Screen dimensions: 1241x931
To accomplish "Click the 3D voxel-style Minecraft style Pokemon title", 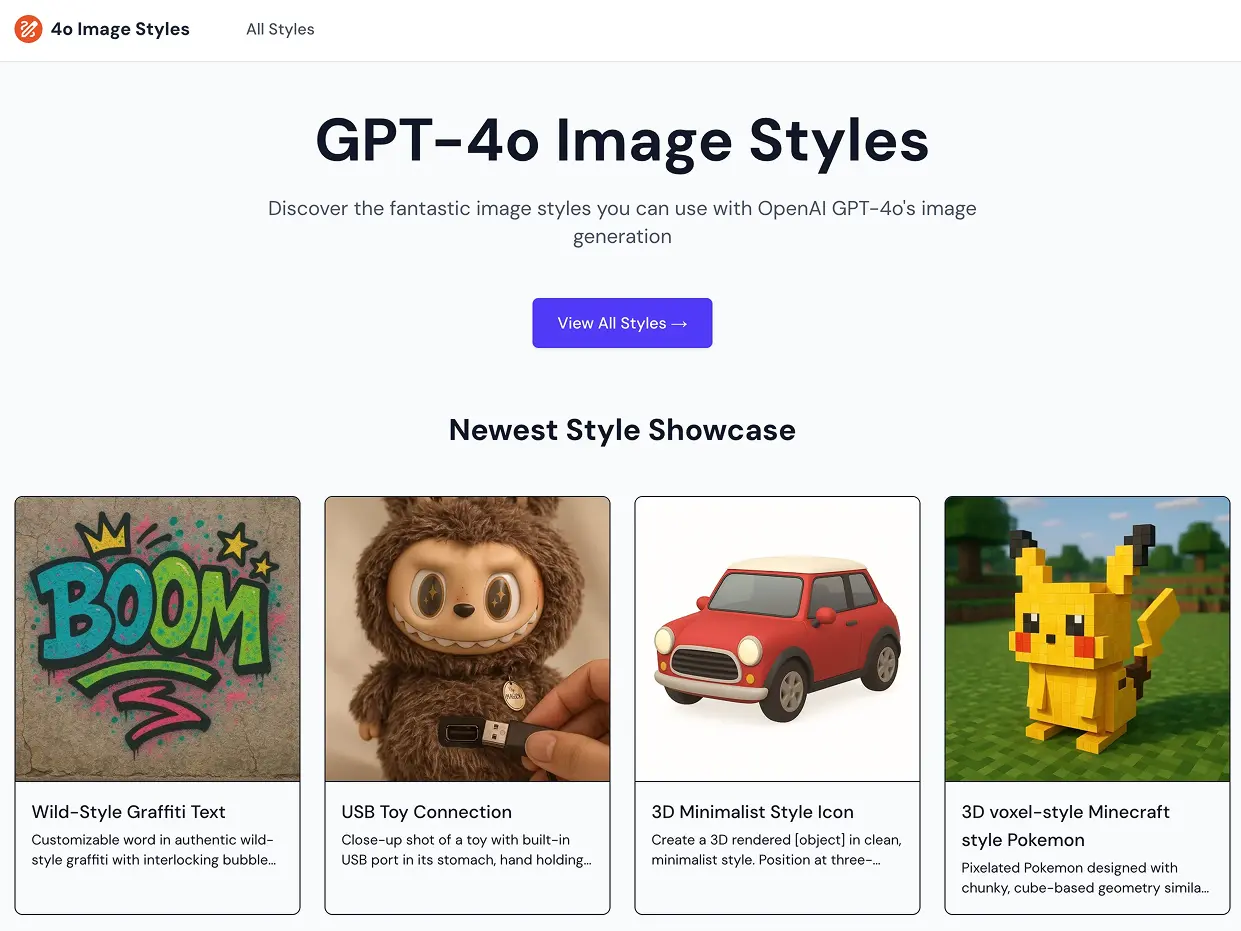I will coord(1066,826).
